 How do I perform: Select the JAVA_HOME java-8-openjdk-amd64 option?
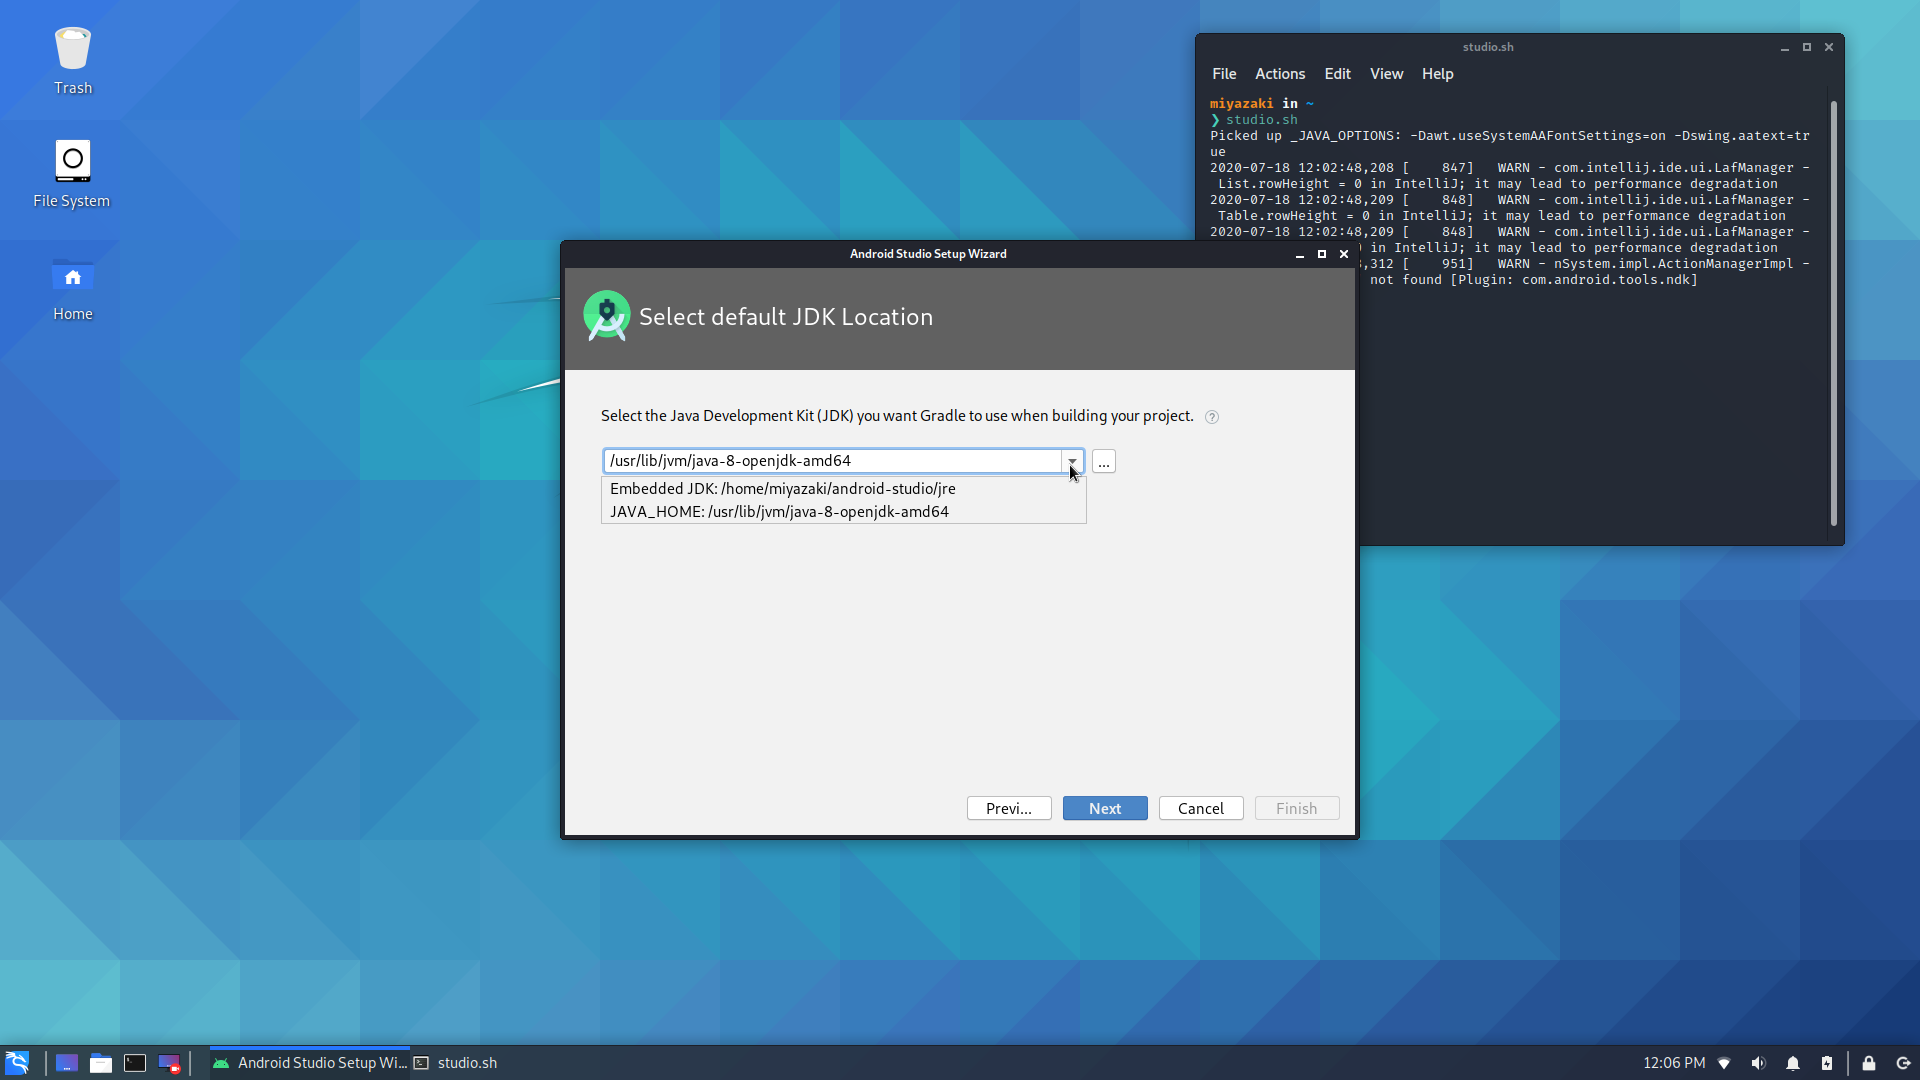point(779,512)
